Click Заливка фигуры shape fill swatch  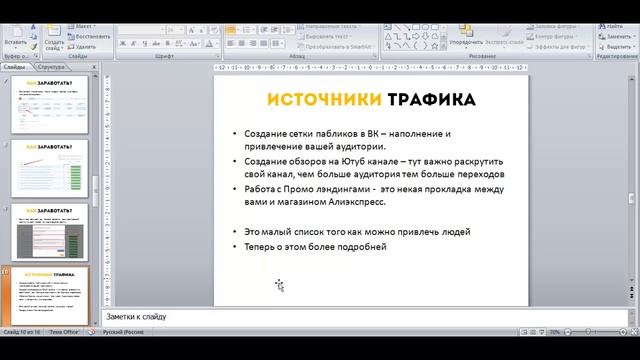tap(531, 27)
